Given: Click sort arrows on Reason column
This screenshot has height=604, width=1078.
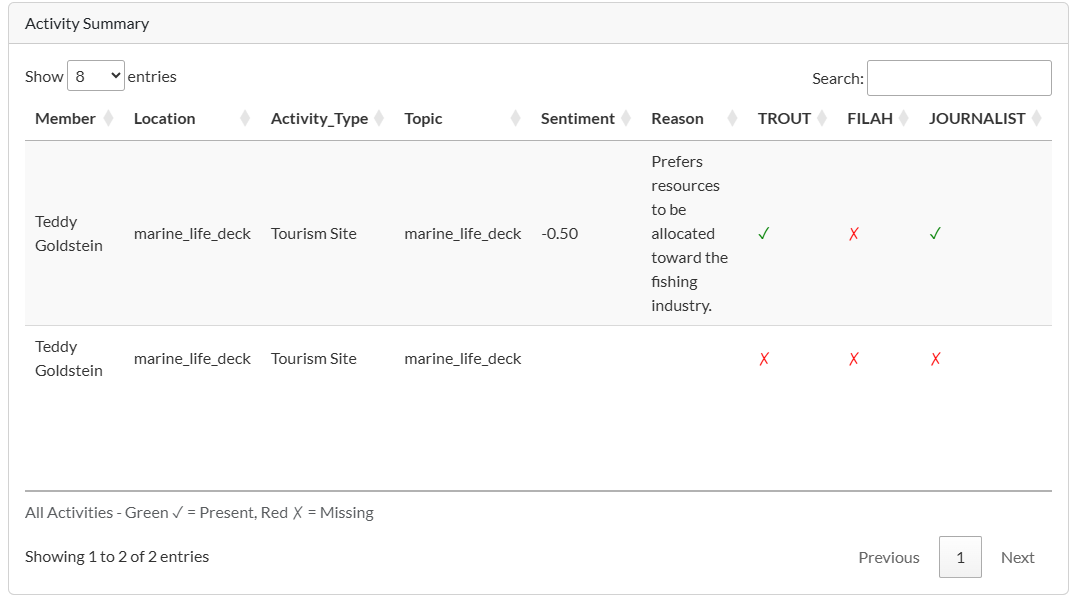Looking at the screenshot, I should pos(732,118).
